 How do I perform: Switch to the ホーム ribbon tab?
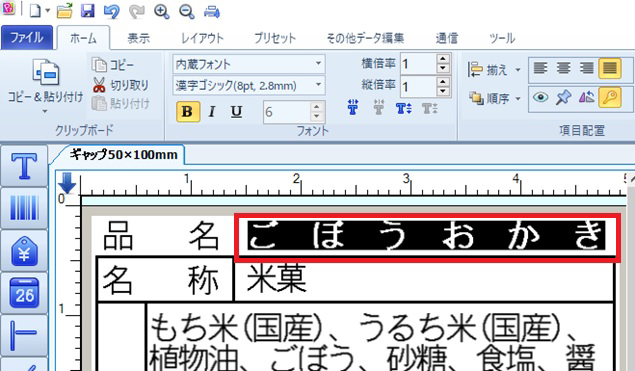83,38
